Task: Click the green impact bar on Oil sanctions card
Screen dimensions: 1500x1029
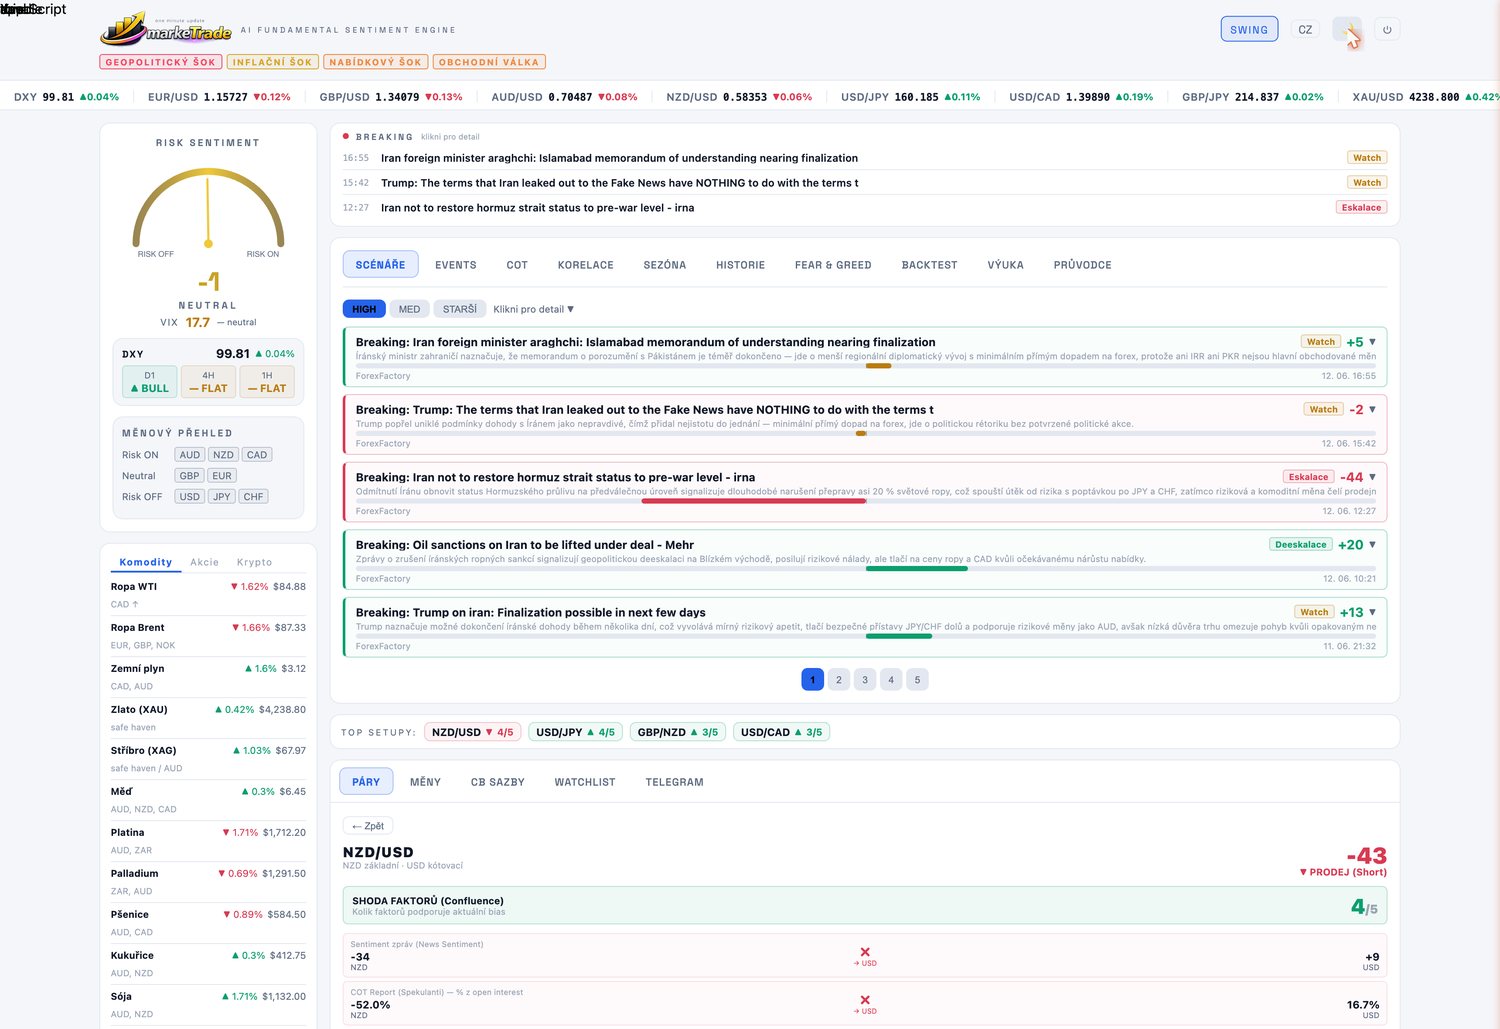Action: (x=916, y=568)
